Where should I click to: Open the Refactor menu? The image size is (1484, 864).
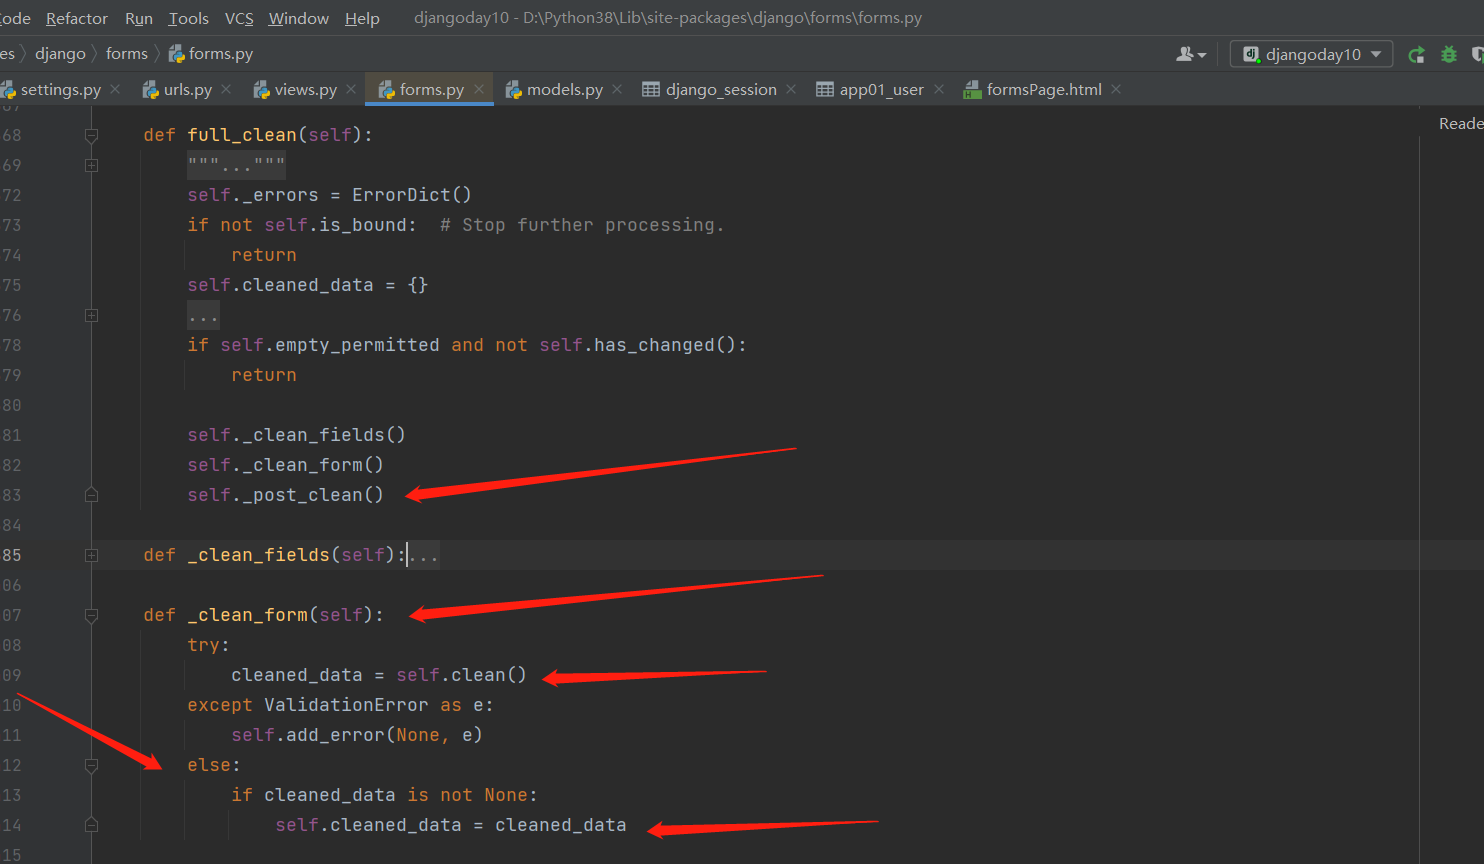[x=77, y=18]
